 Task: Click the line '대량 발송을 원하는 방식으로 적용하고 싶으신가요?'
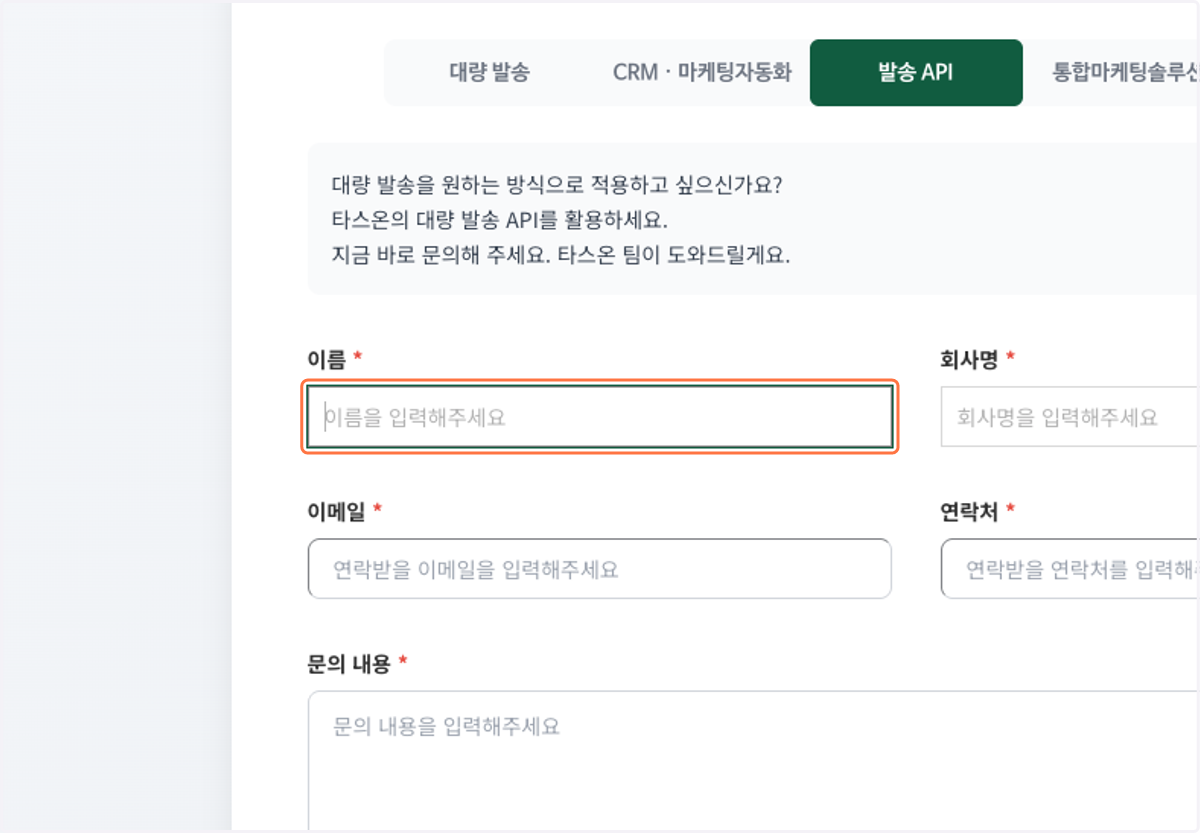click(x=556, y=186)
